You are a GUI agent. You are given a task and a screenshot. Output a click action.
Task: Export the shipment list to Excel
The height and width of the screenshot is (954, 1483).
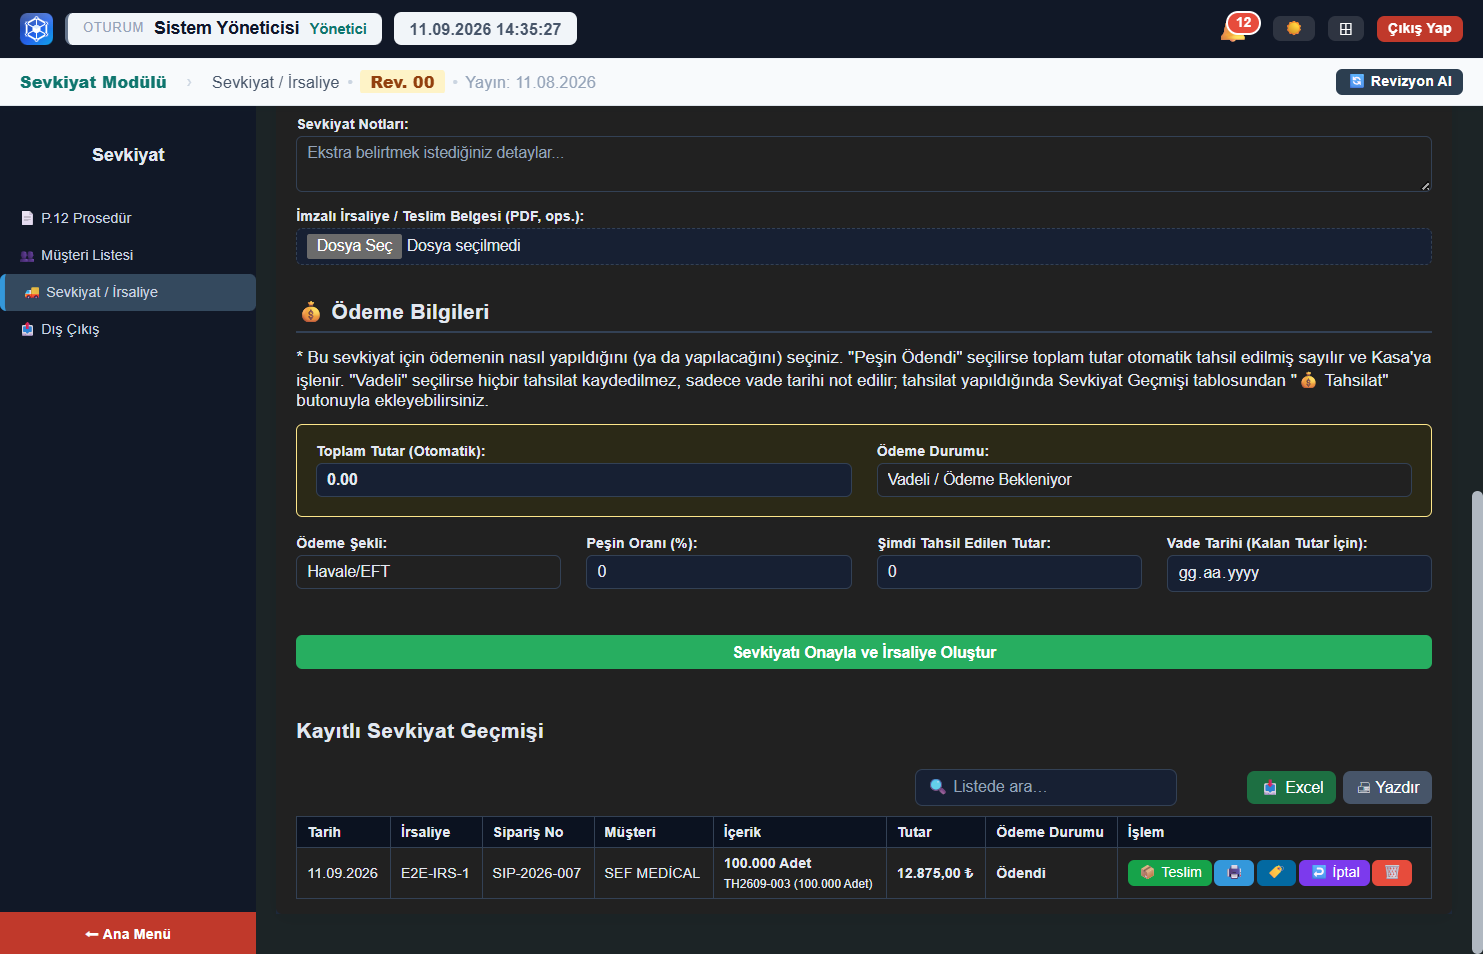click(1291, 787)
